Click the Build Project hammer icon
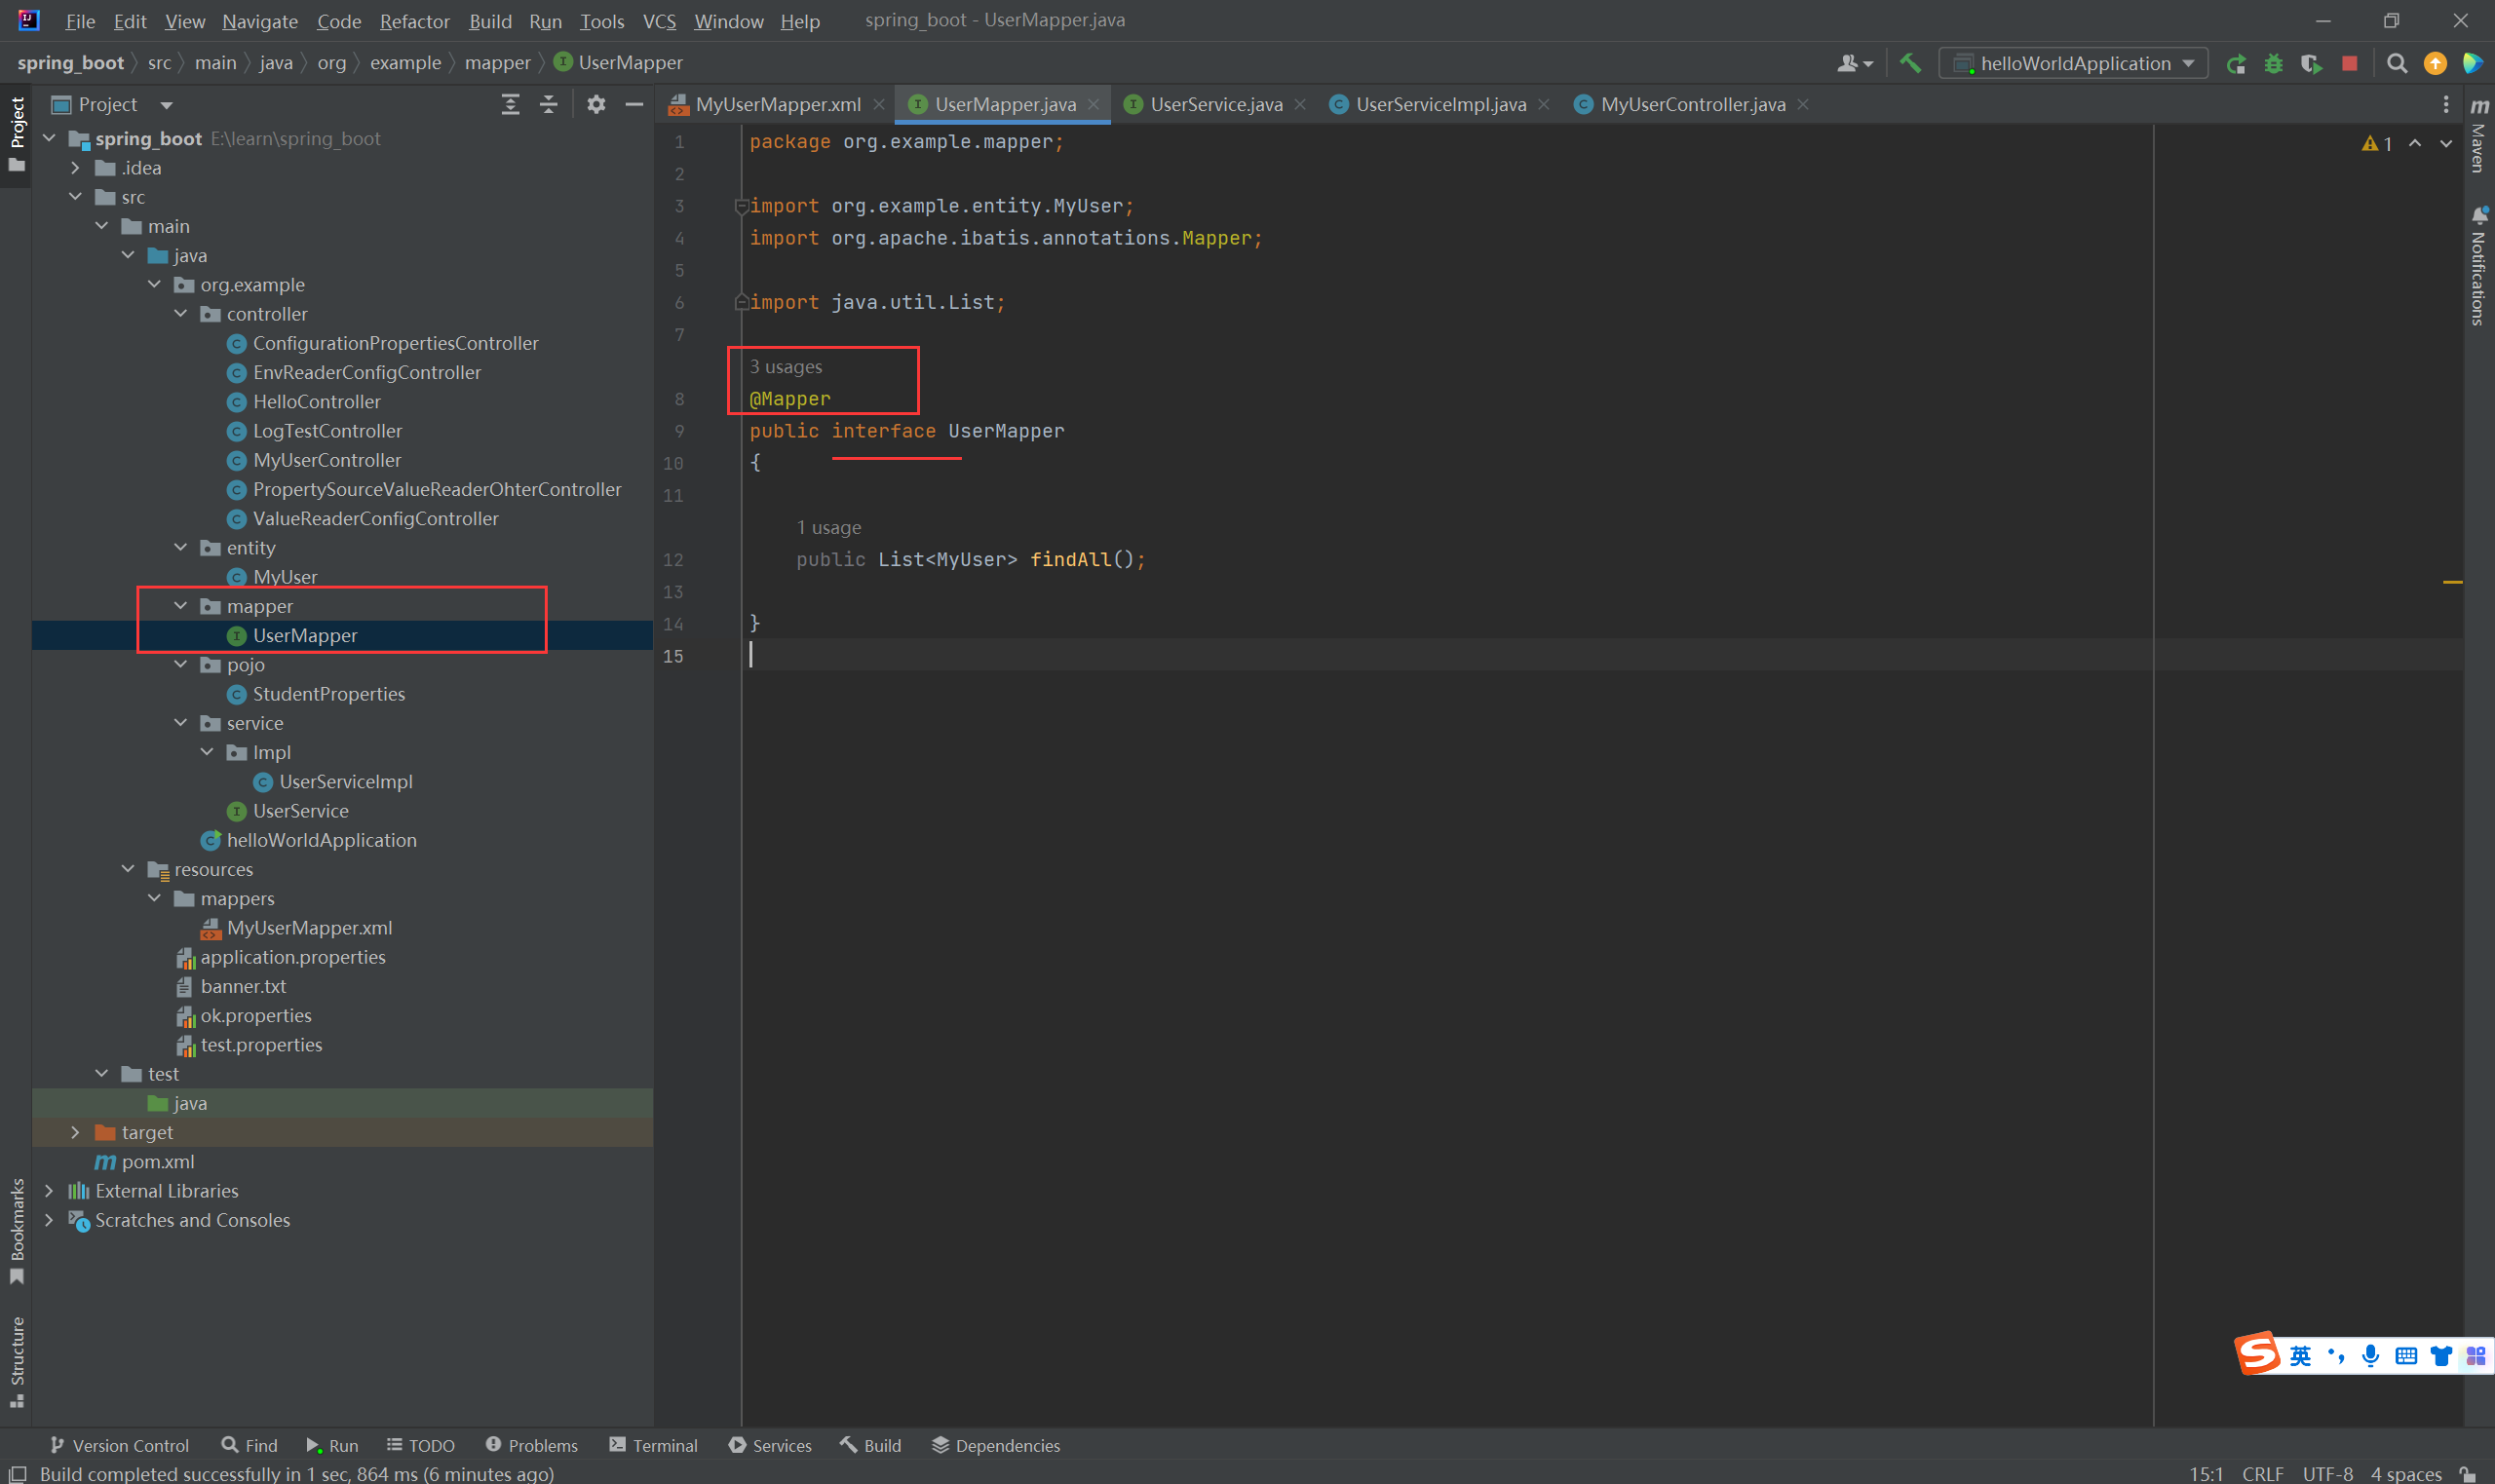This screenshot has height=1484, width=2495. pos(1910,64)
